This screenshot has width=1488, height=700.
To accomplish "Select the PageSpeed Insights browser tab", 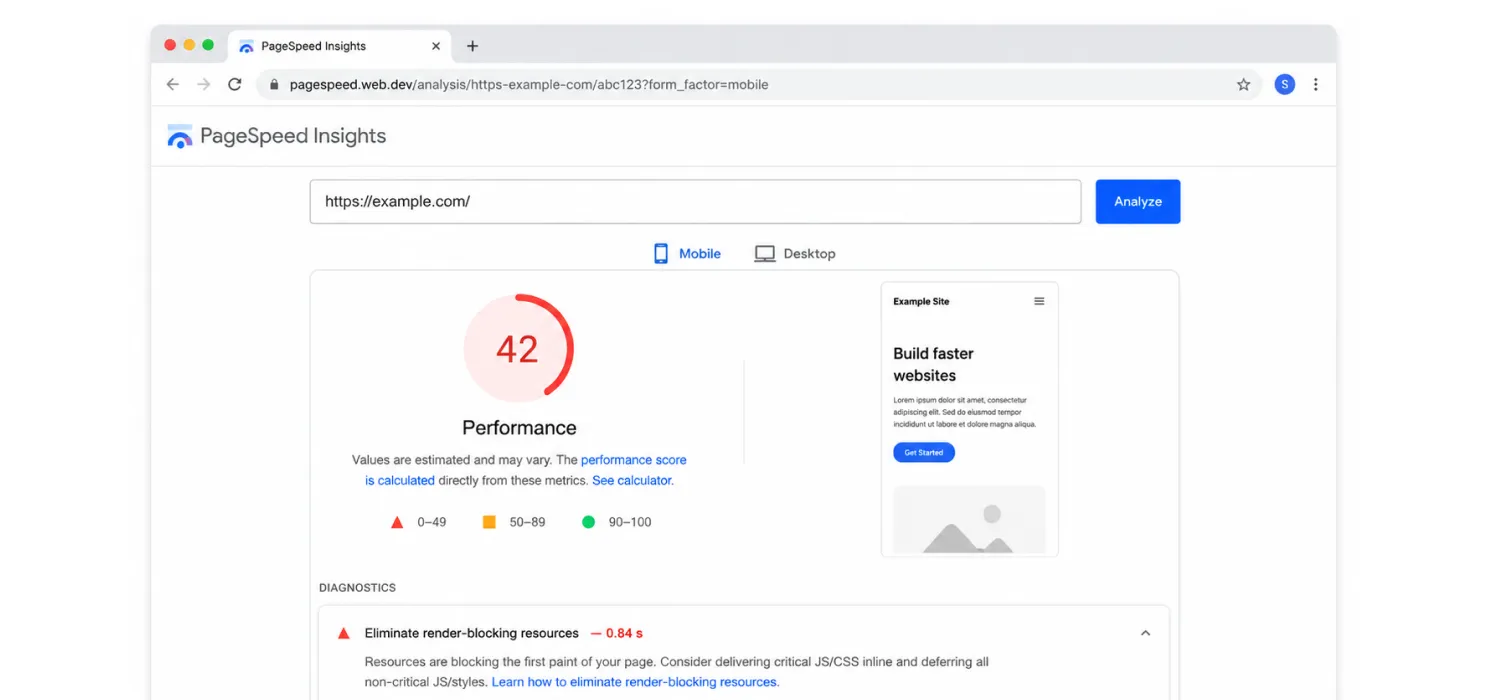I will [x=340, y=46].
